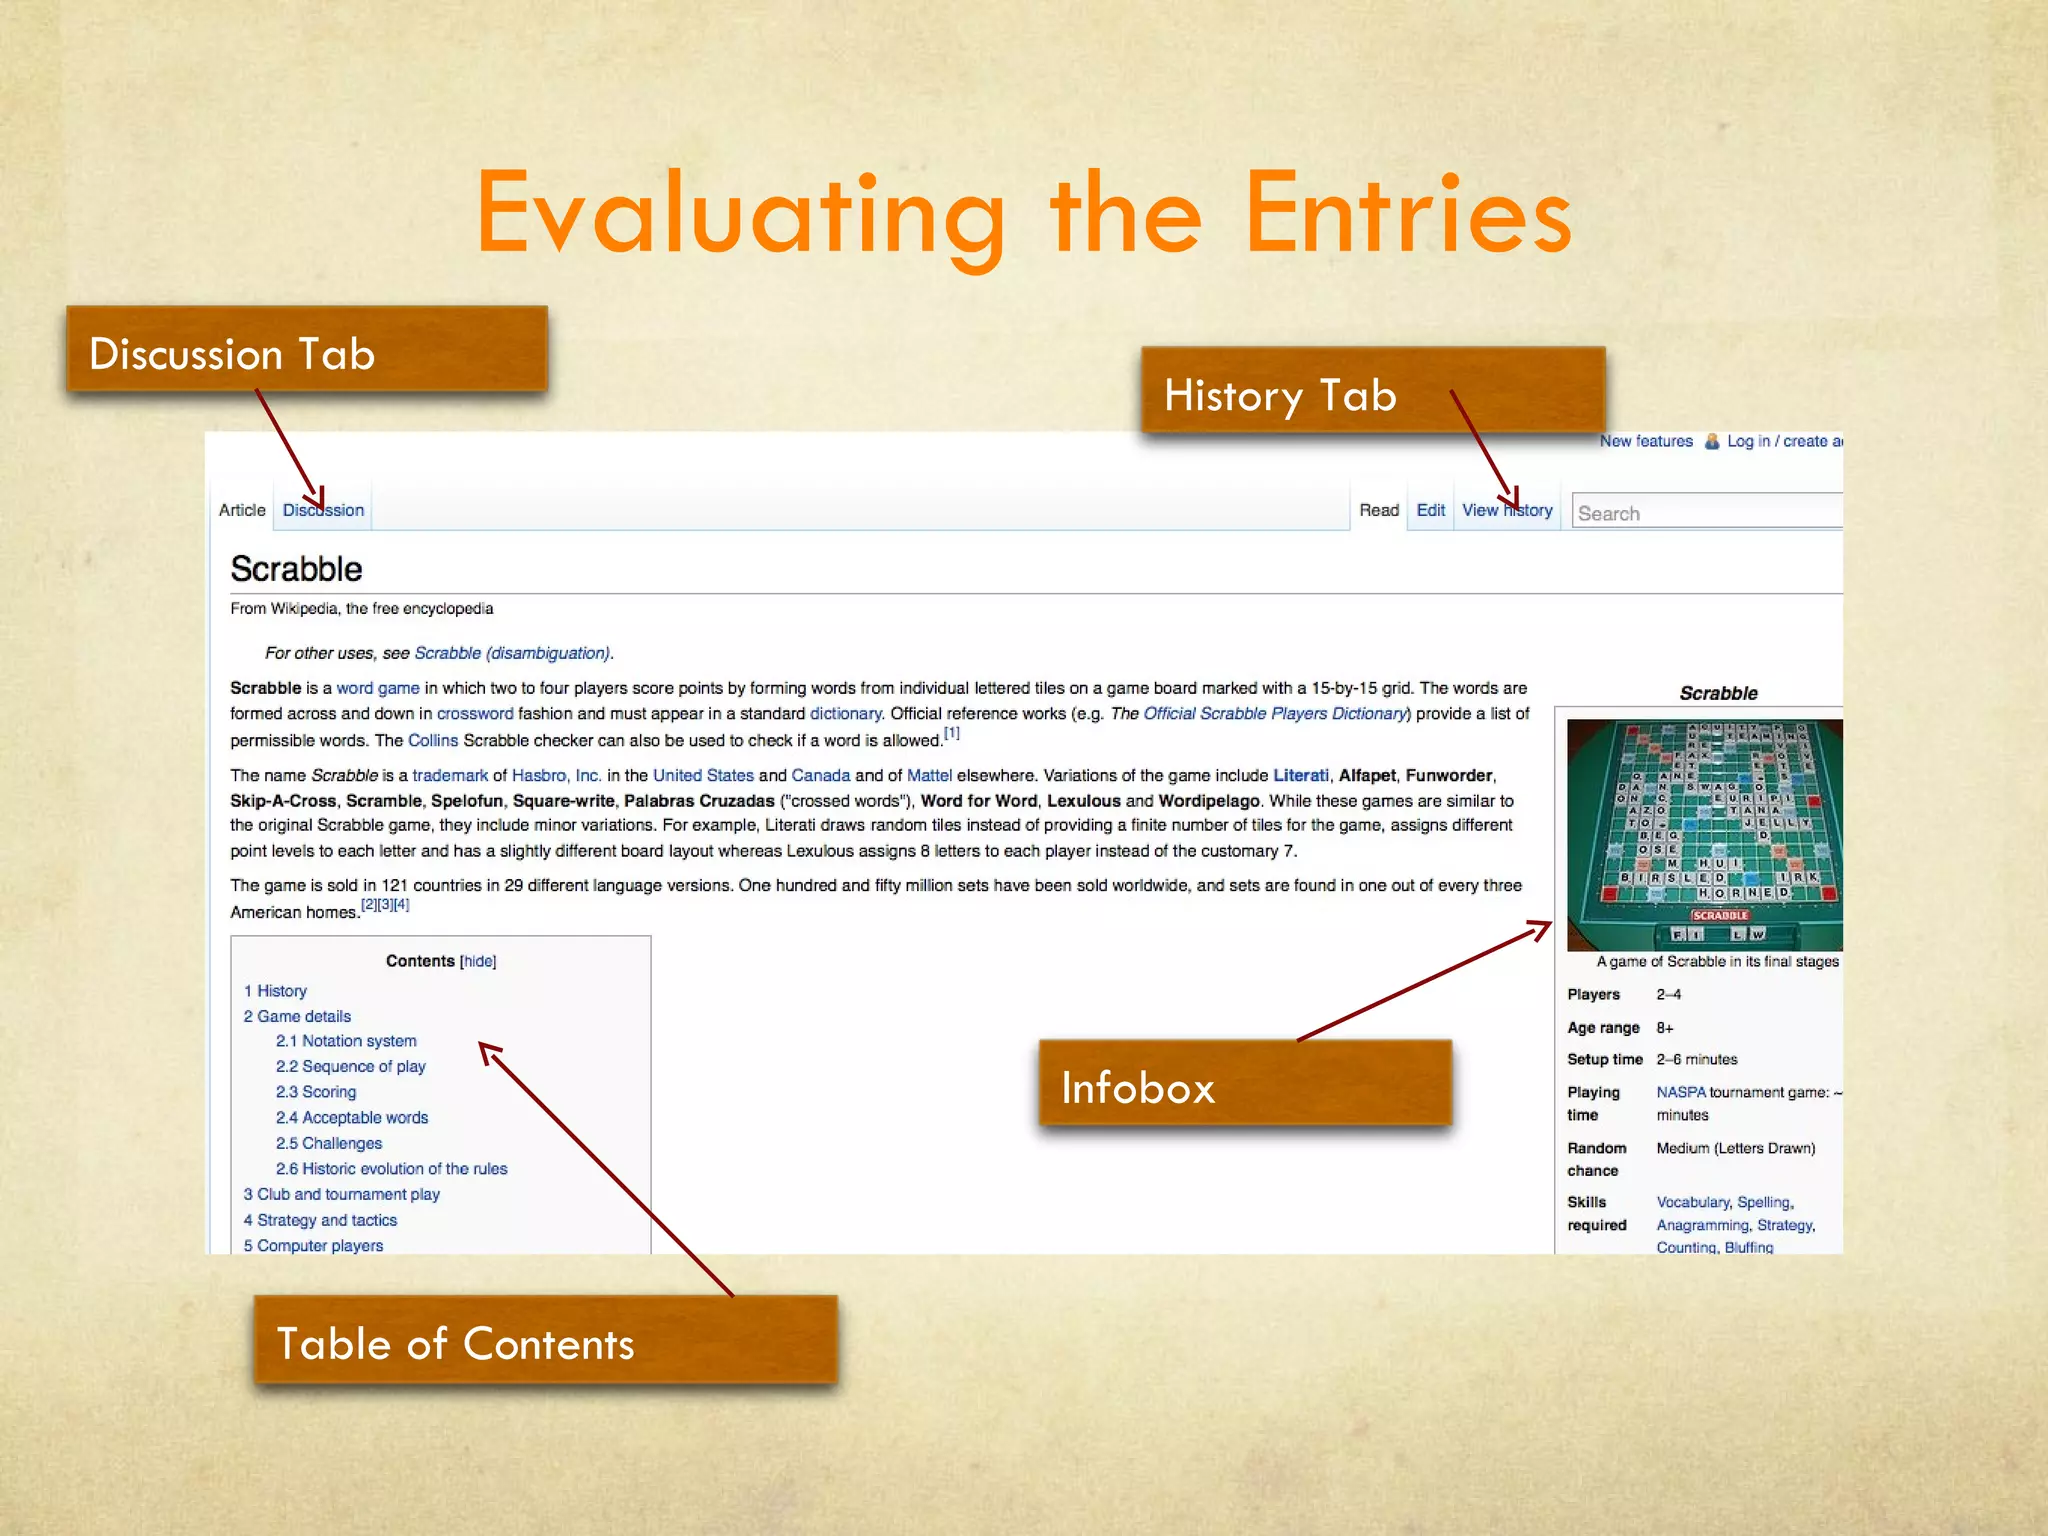Click the Collins link
The image size is (2048, 1536).
point(433,740)
